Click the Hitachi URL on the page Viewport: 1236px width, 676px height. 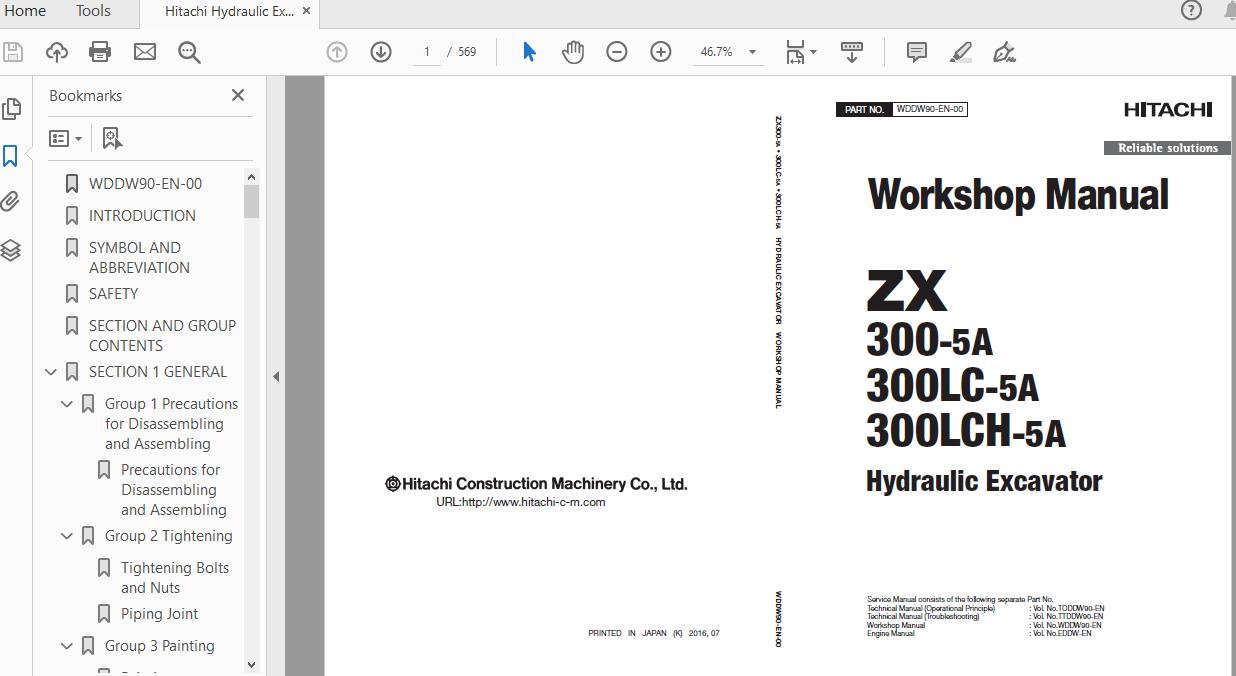point(520,503)
